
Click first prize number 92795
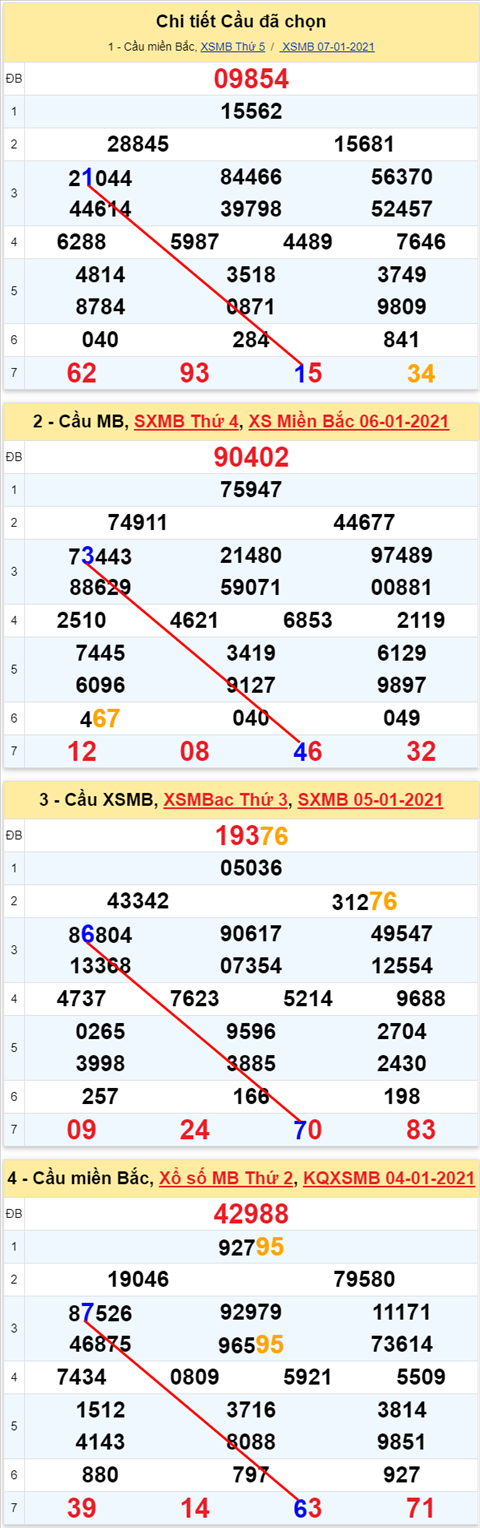click(x=251, y=1246)
